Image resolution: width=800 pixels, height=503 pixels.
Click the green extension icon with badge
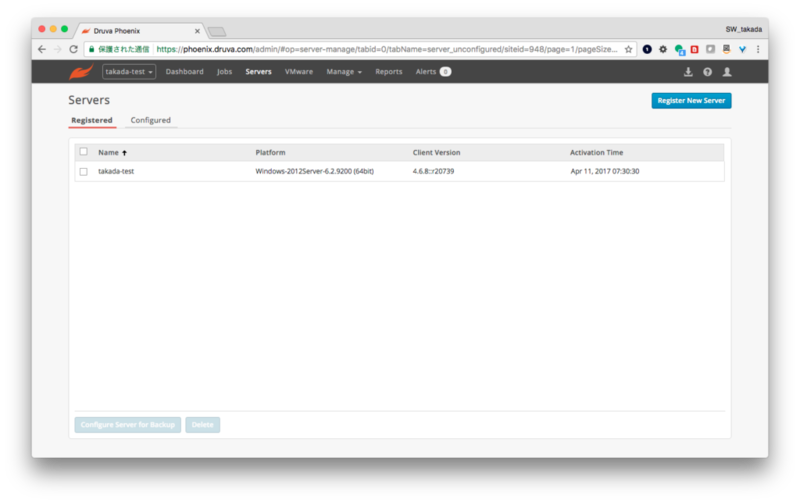point(679,49)
